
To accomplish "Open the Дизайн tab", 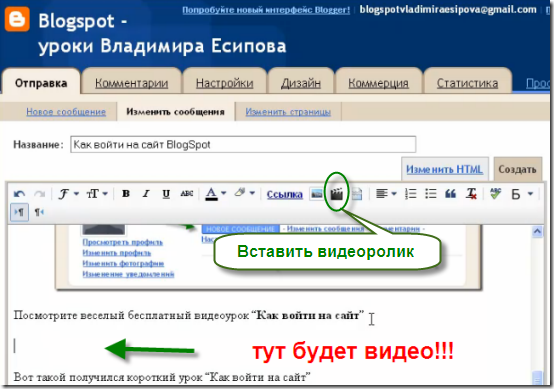I will (x=301, y=83).
